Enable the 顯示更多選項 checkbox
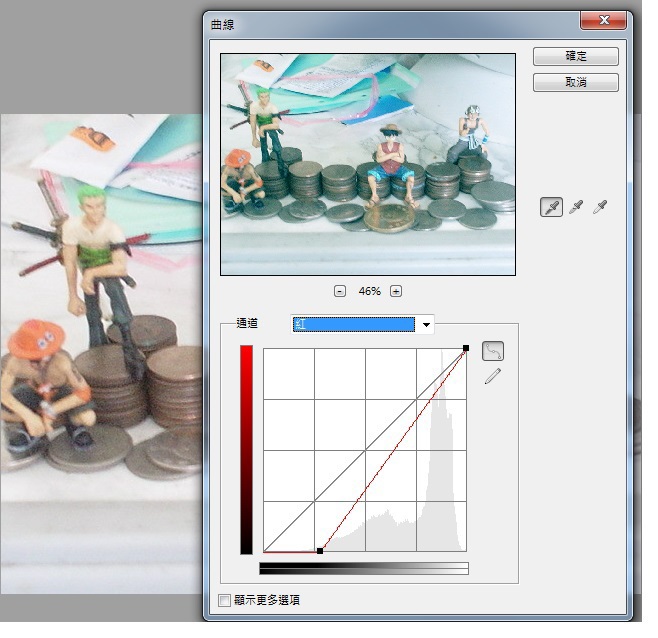Viewport: 658px width, 638px height. (x=225, y=600)
